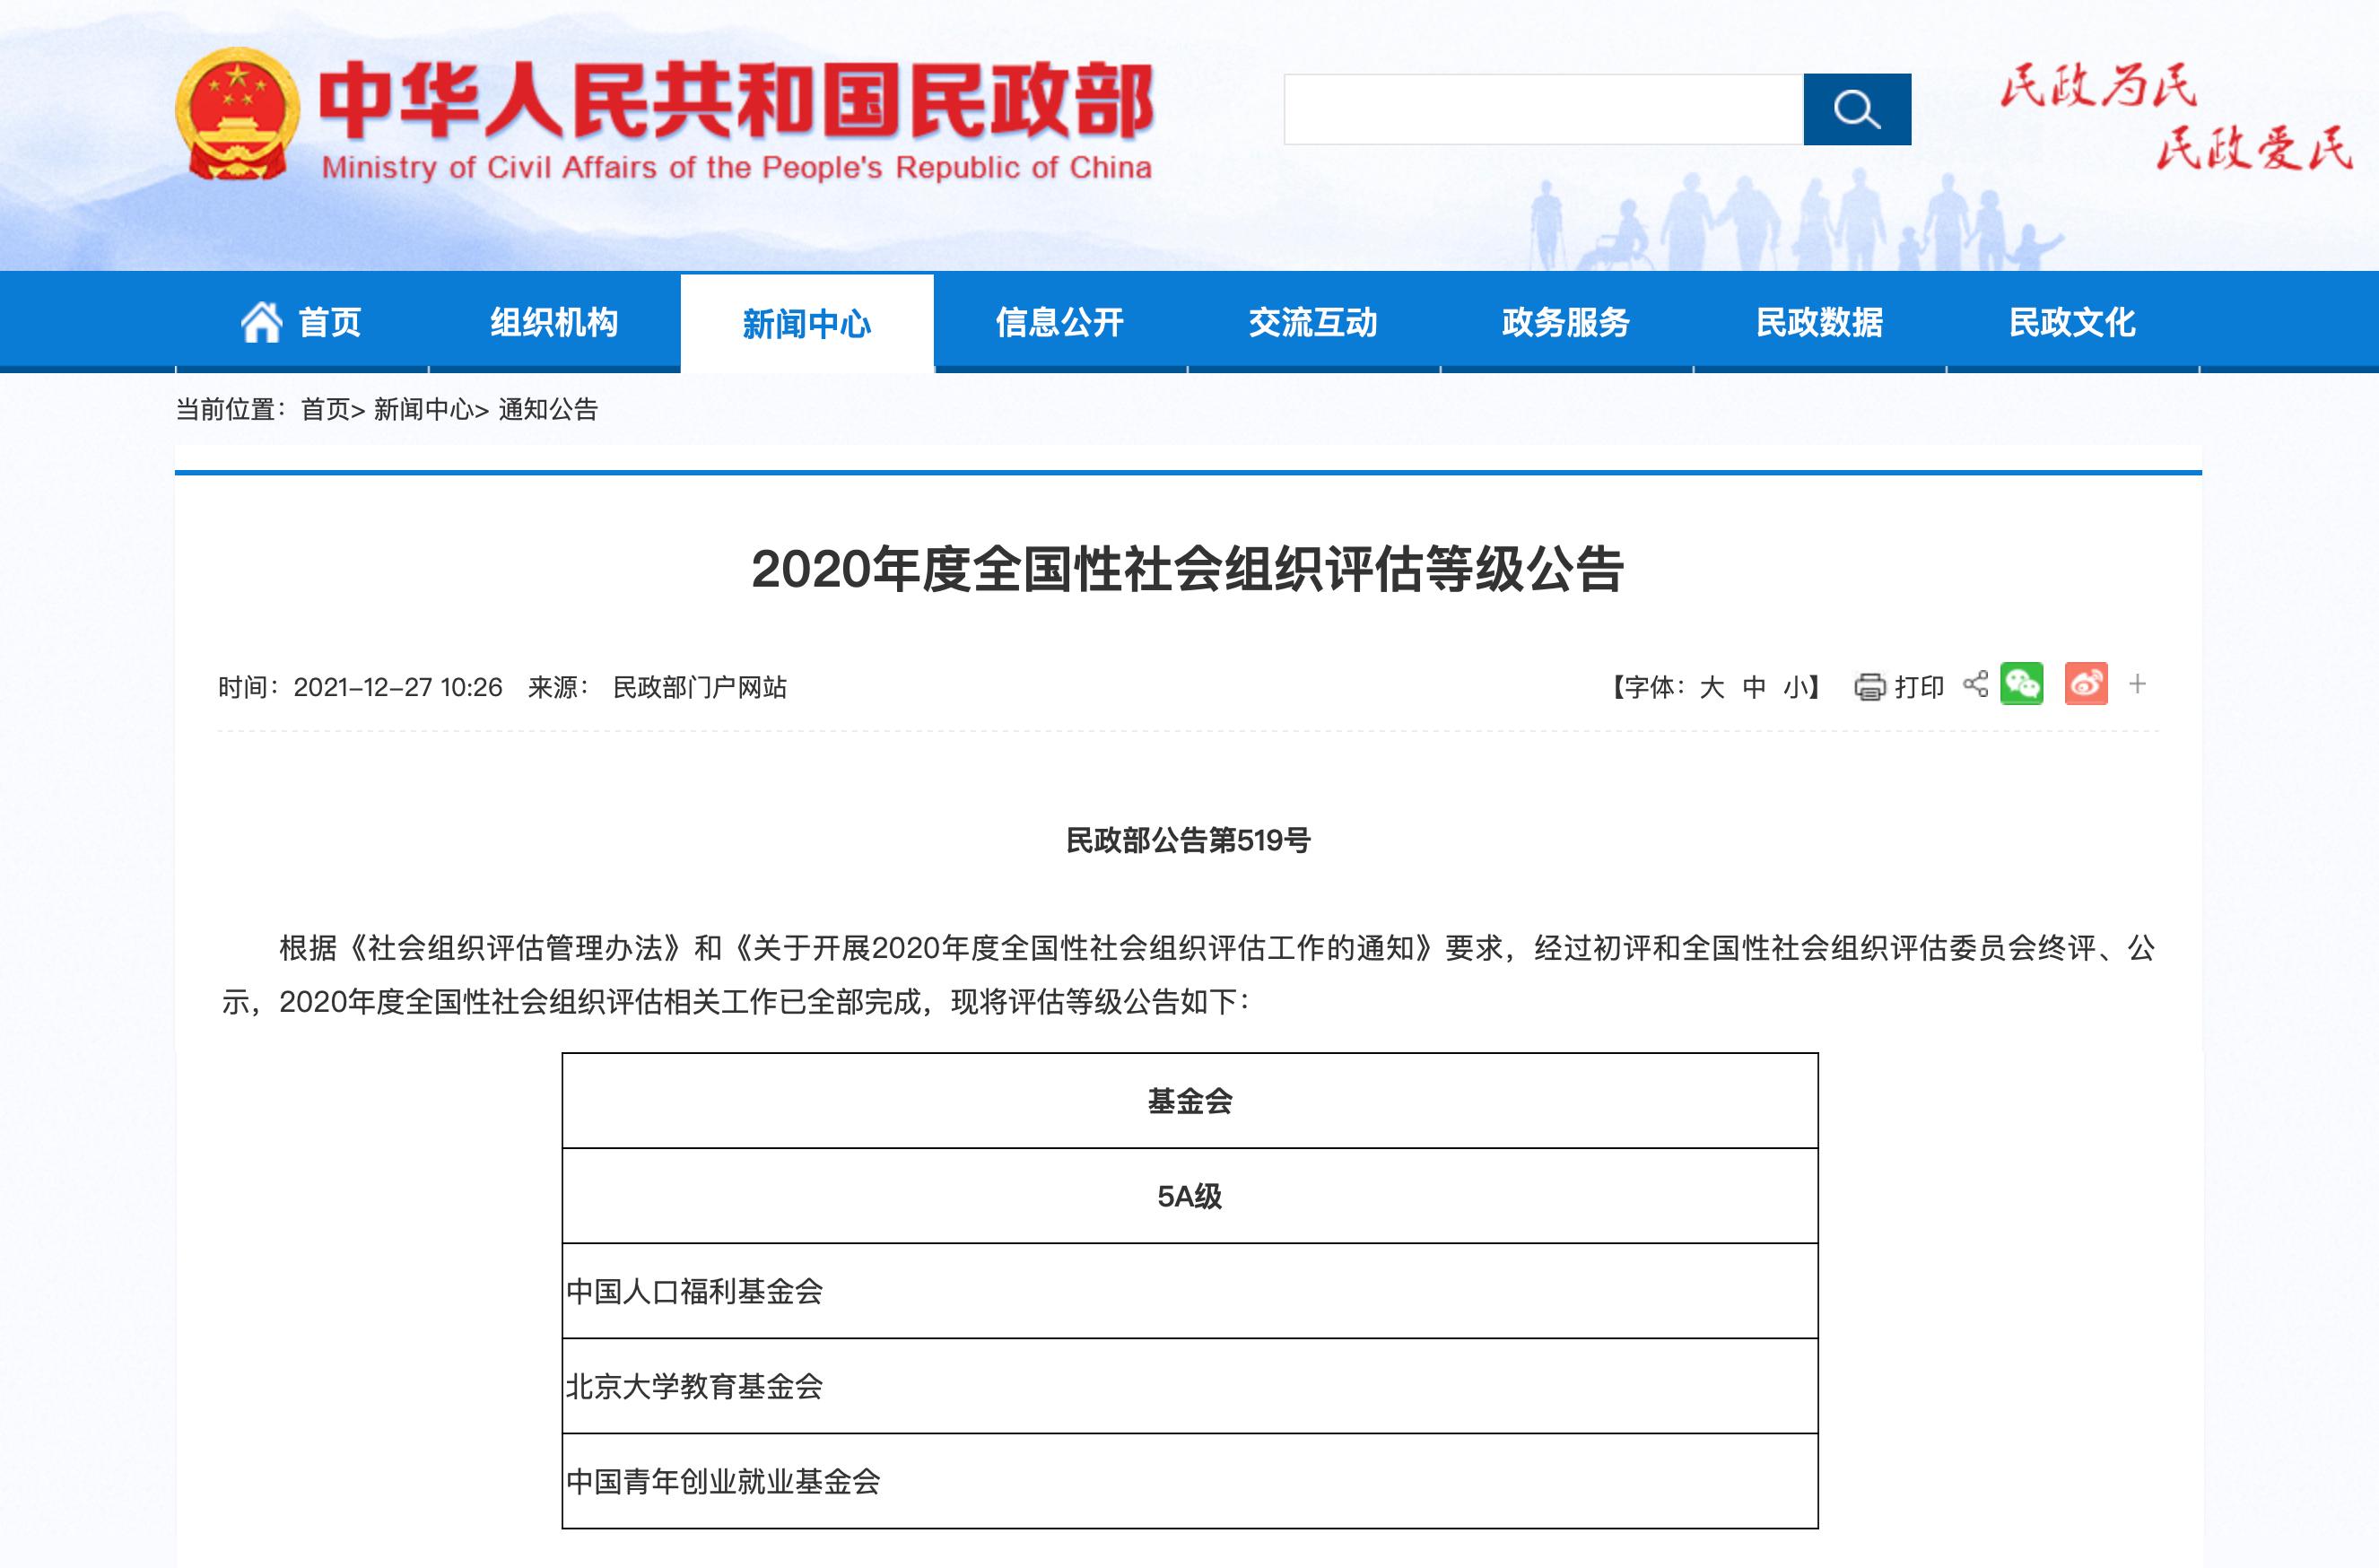Click the 首页 breadcrumb link
This screenshot has height=1568, width=2379.
tap(326, 410)
